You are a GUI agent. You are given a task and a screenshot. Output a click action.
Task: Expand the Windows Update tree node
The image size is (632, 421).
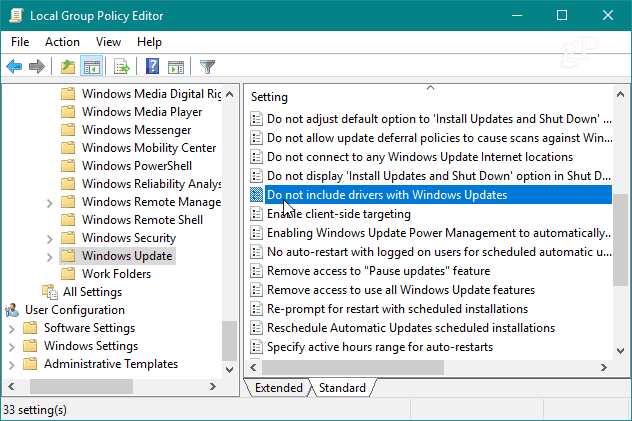point(49,257)
